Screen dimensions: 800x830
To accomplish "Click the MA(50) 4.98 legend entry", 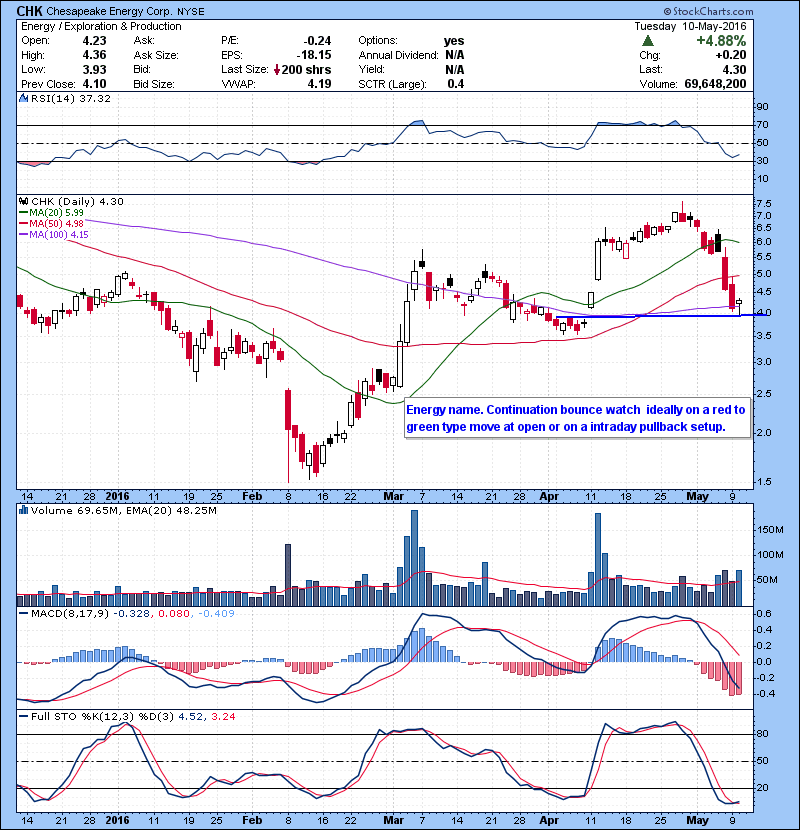I will point(52,223).
